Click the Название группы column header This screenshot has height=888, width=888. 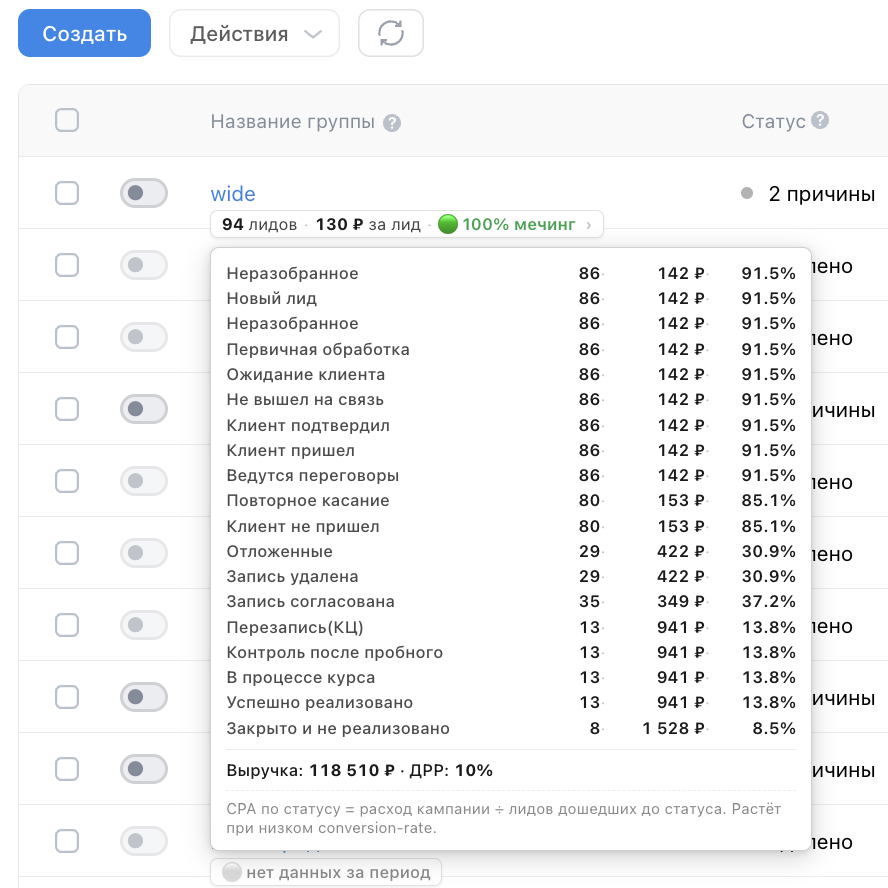[x=293, y=122]
